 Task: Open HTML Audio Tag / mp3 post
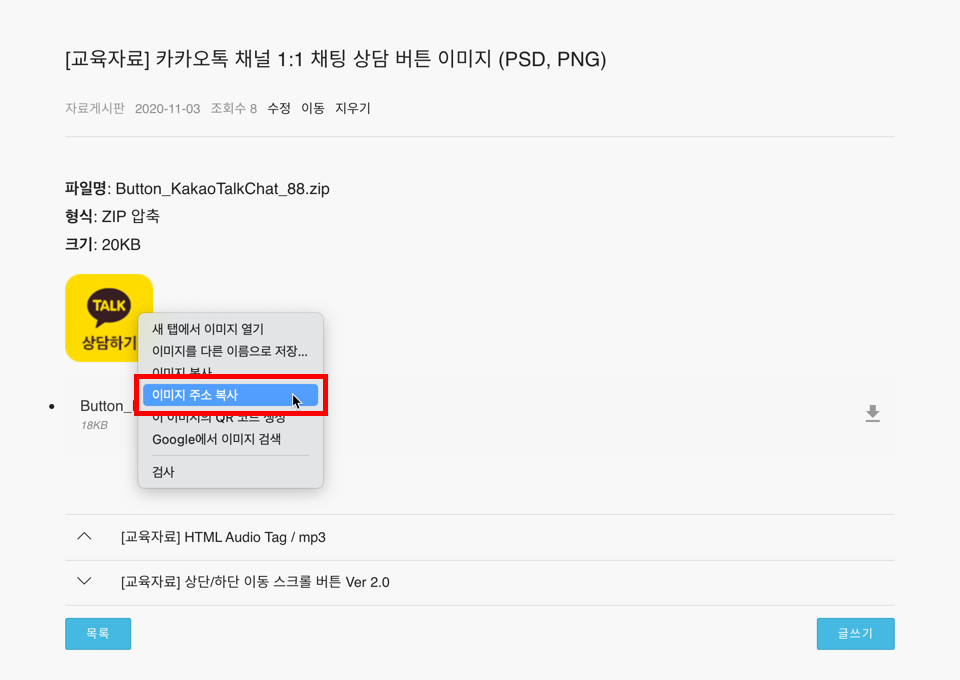coord(223,537)
